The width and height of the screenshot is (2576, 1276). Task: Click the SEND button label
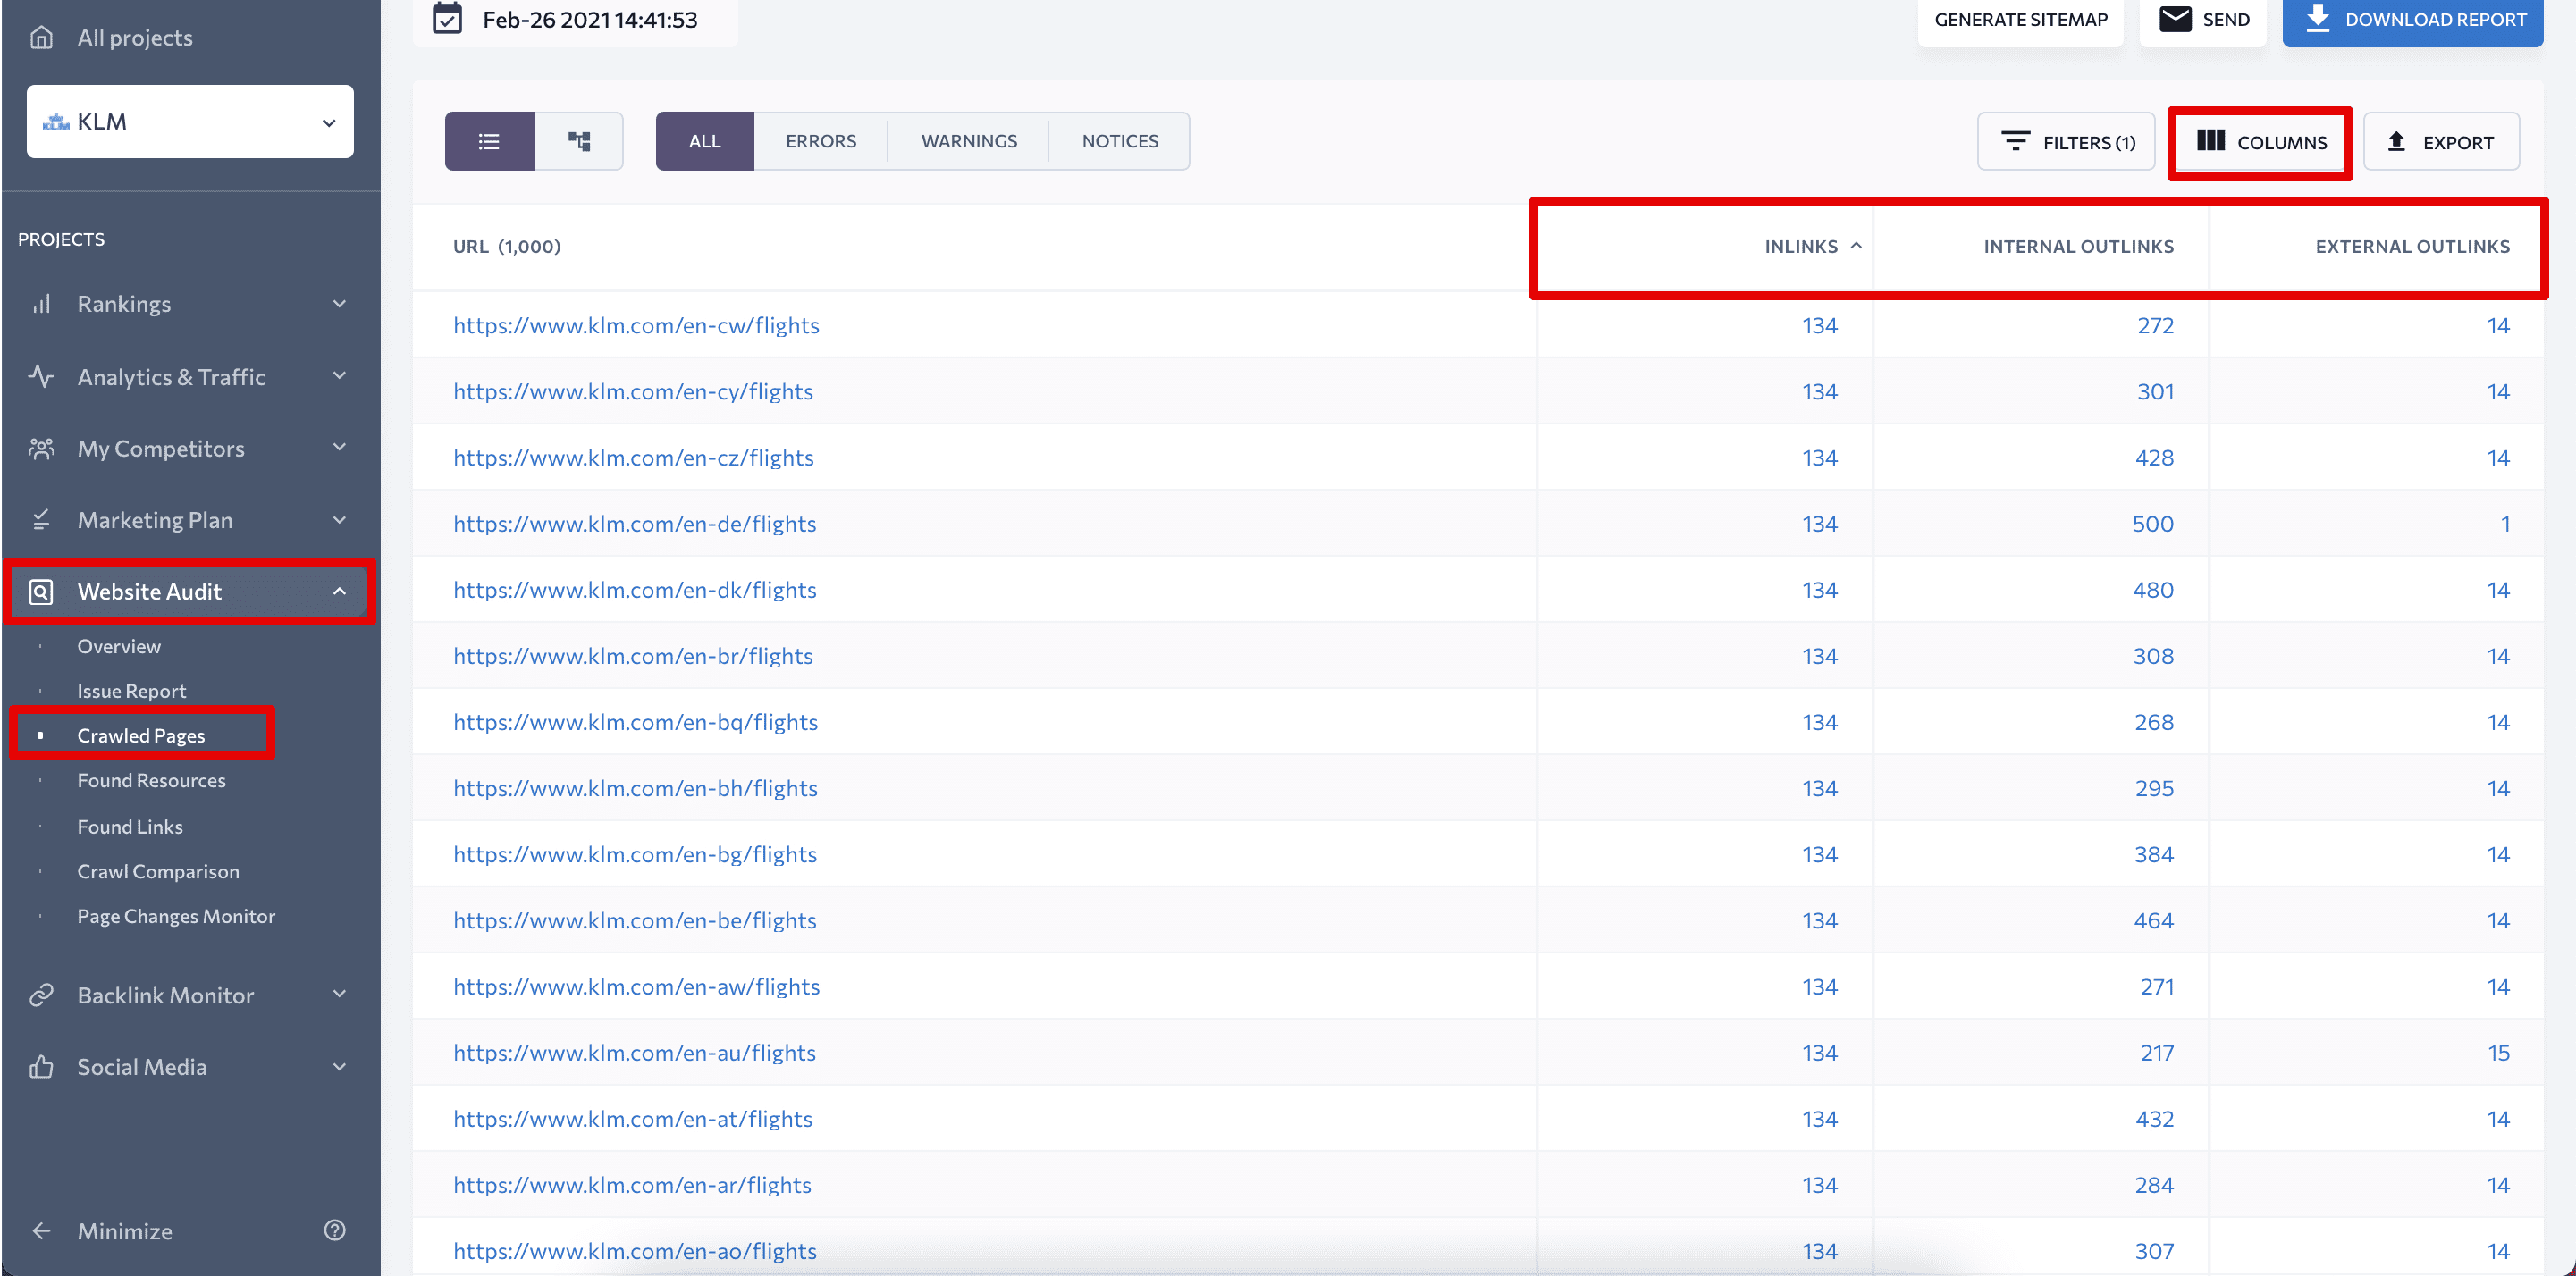point(2226,19)
